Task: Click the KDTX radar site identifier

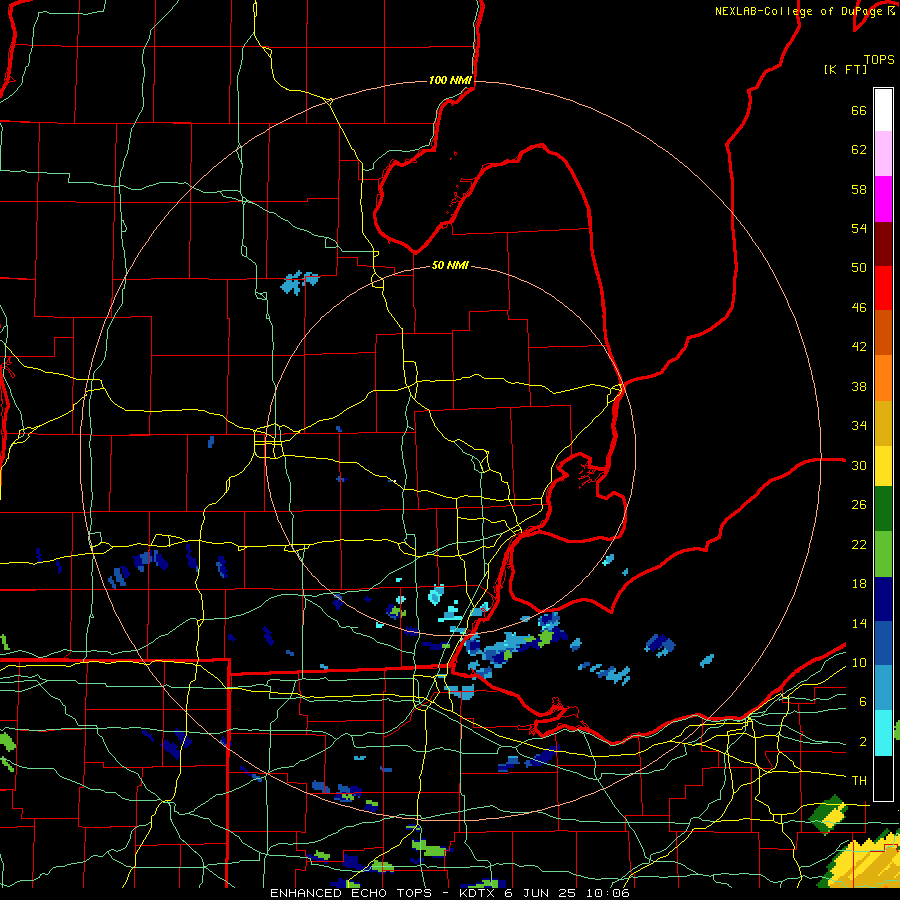Action: [478, 893]
